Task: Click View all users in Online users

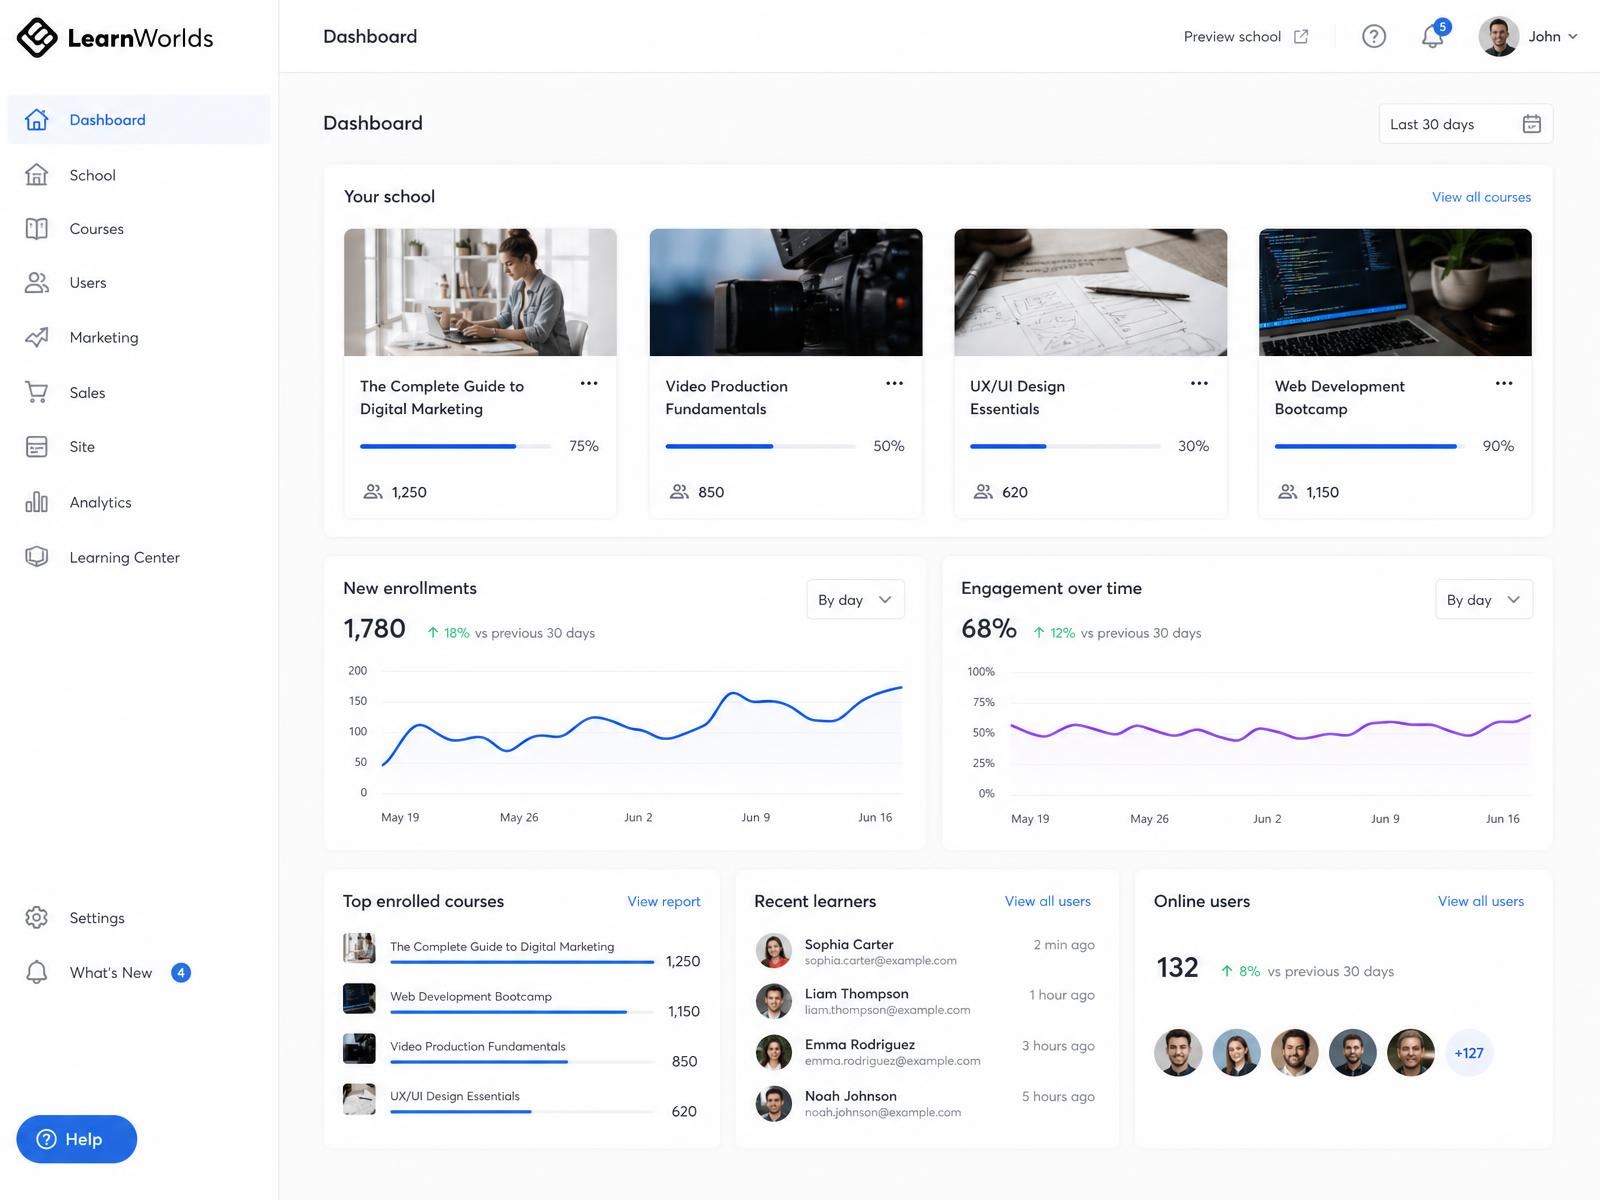Action: tap(1481, 901)
